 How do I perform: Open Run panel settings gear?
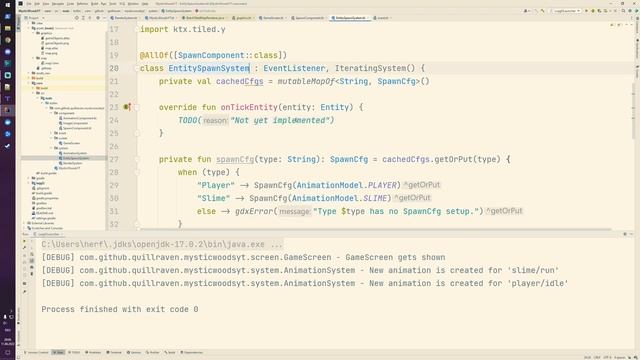click(625, 234)
